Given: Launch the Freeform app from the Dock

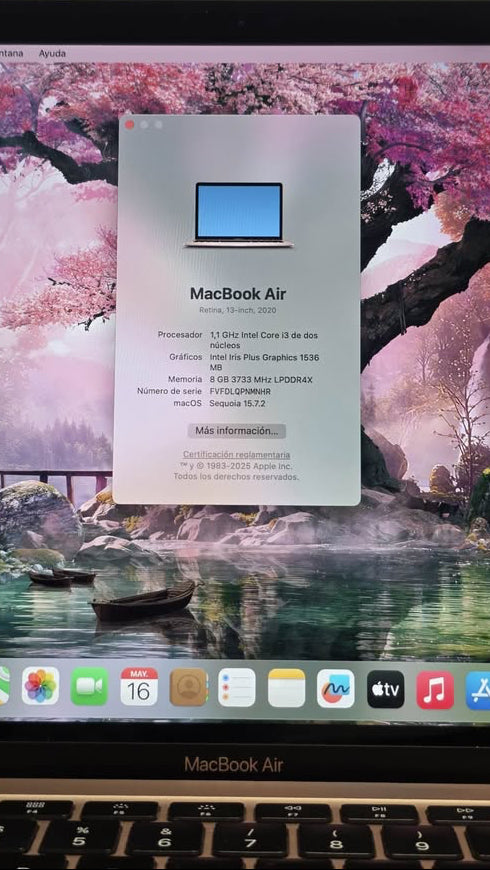Looking at the screenshot, I should pyautogui.click(x=336, y=689).
